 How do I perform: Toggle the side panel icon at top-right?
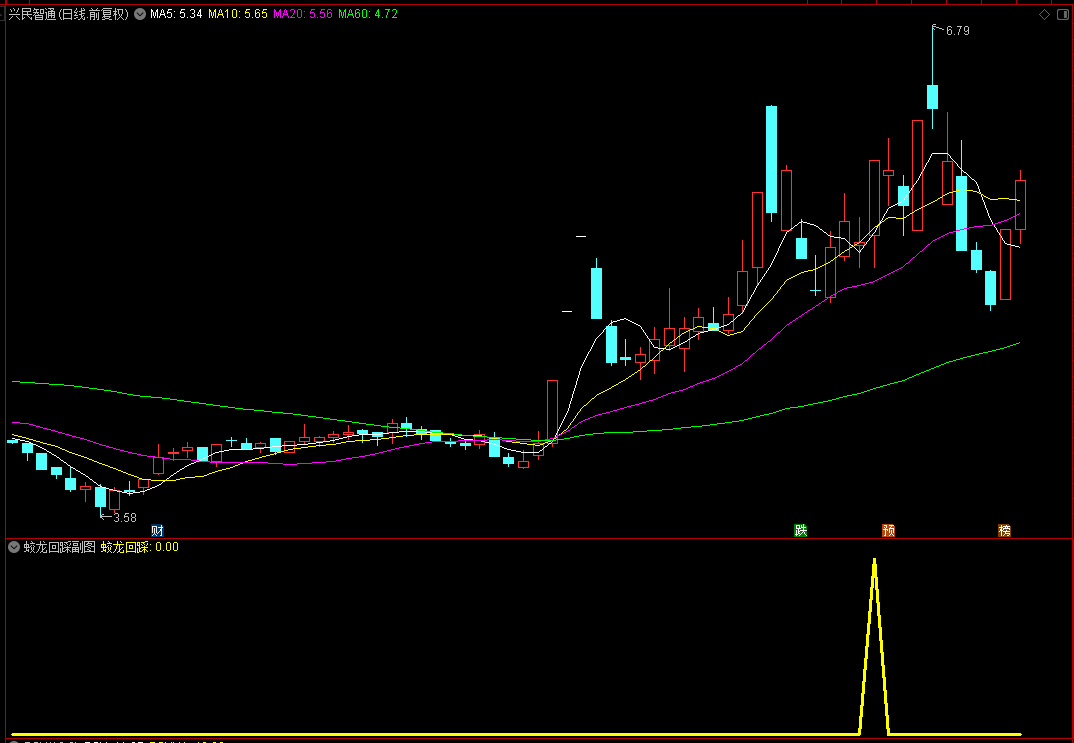[x=1062, y=14]
